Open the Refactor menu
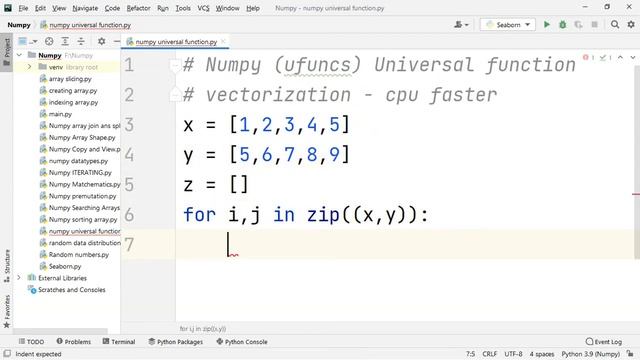Viewport: 640px width, 360px height. 138,8
